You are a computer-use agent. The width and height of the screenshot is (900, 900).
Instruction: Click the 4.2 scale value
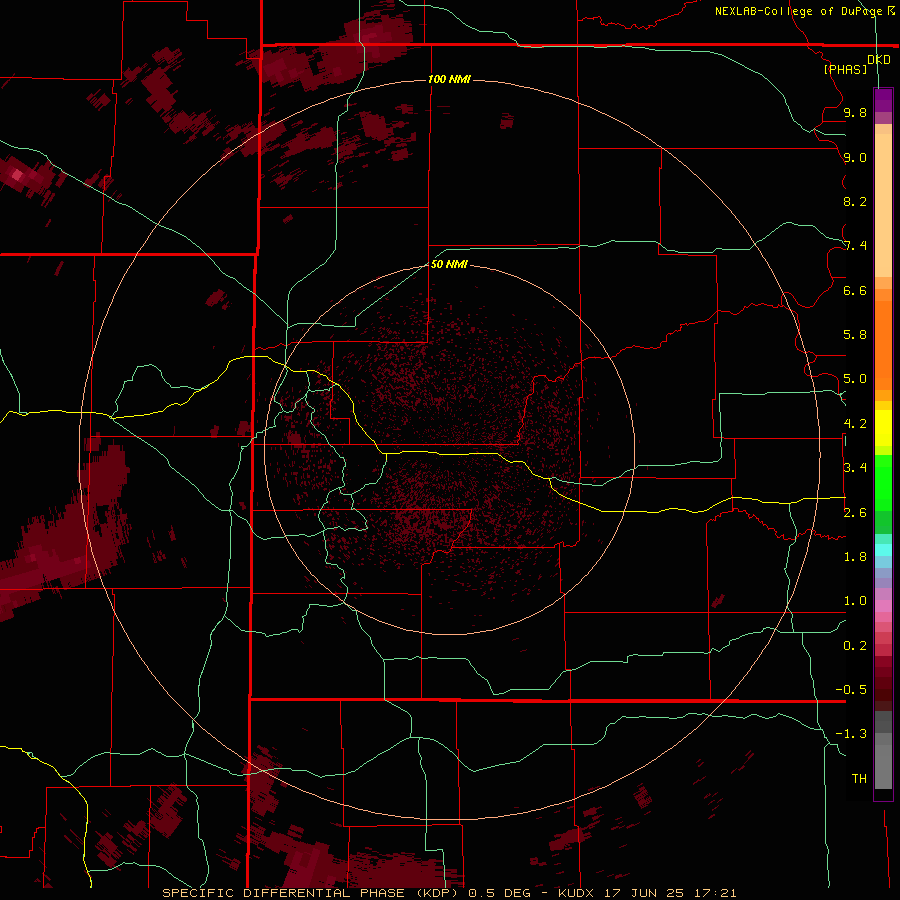(x=855, y=424)
